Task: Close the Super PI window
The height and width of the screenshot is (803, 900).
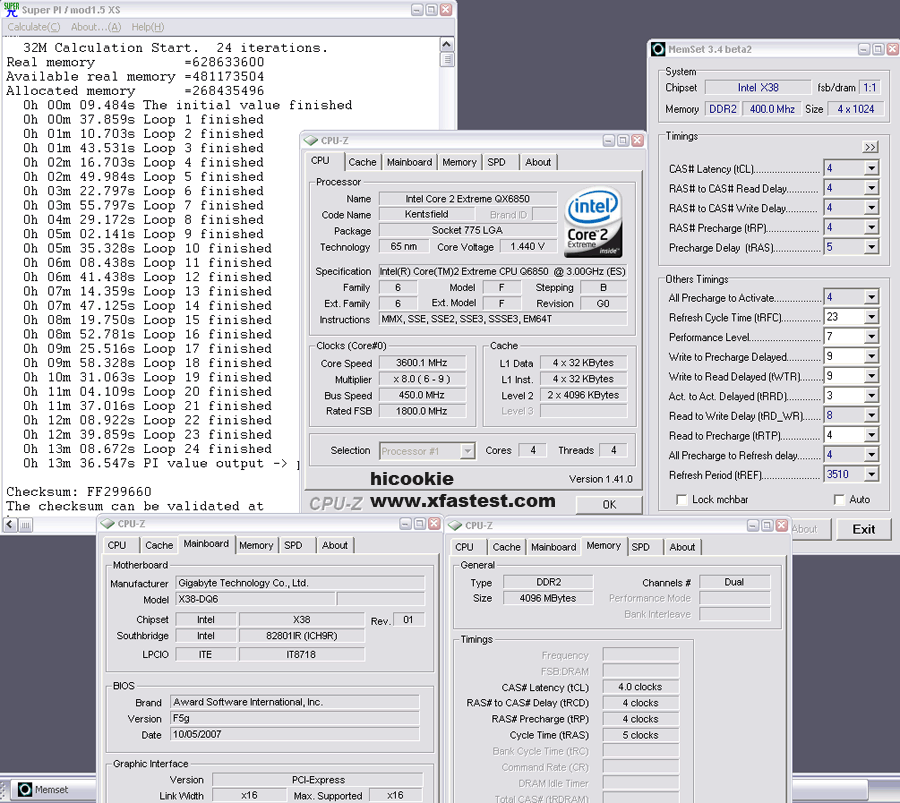Action: pyautogui.click(x=445, y=10)
